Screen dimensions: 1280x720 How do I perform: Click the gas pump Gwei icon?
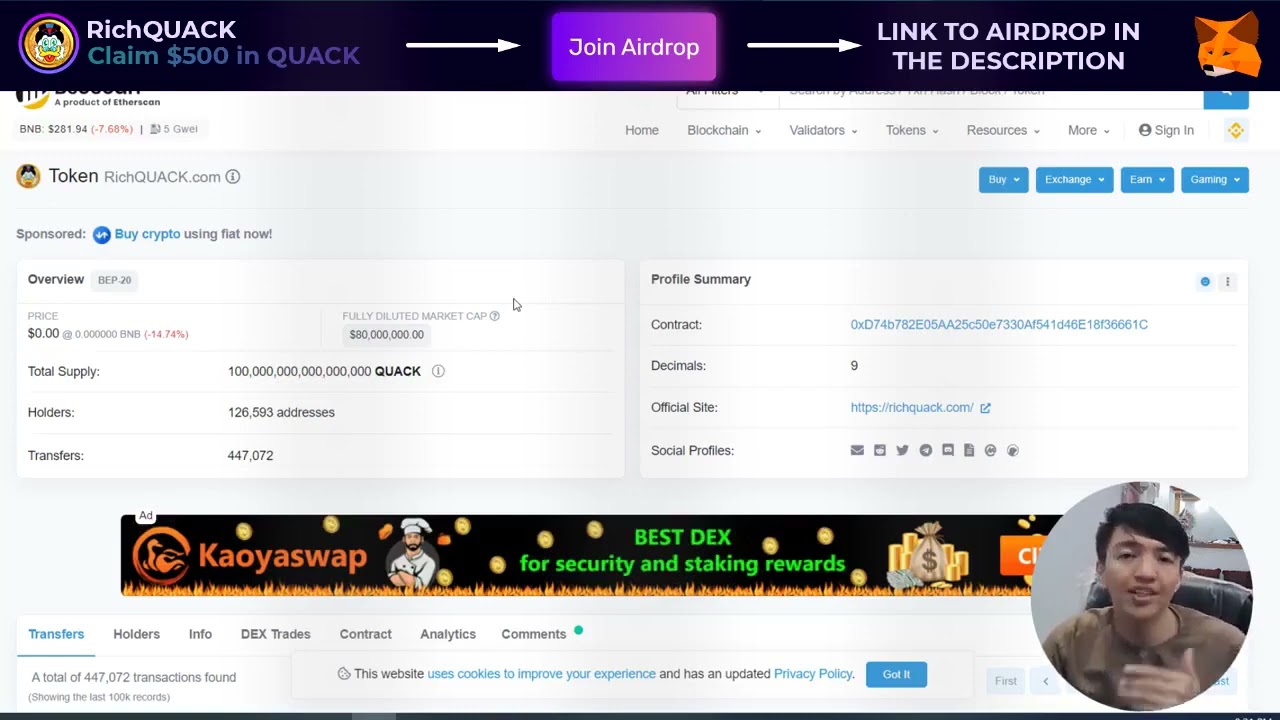(156, 129)
